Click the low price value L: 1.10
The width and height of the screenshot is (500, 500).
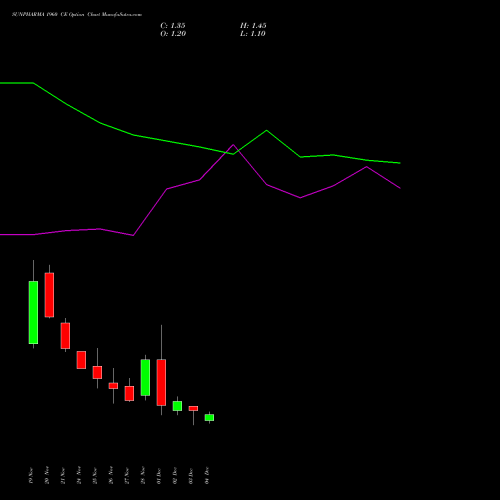point(253,34)
